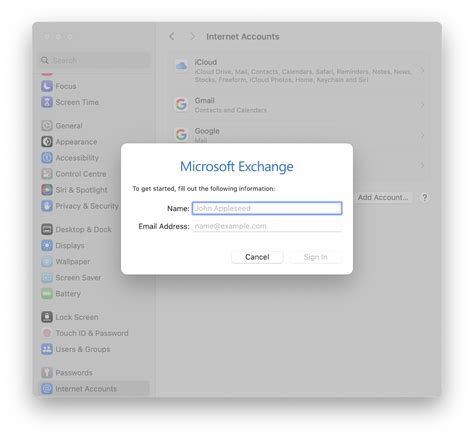Click the Screen Saver label
Viewport: 474px width, 439px height.
click(78, 277)
